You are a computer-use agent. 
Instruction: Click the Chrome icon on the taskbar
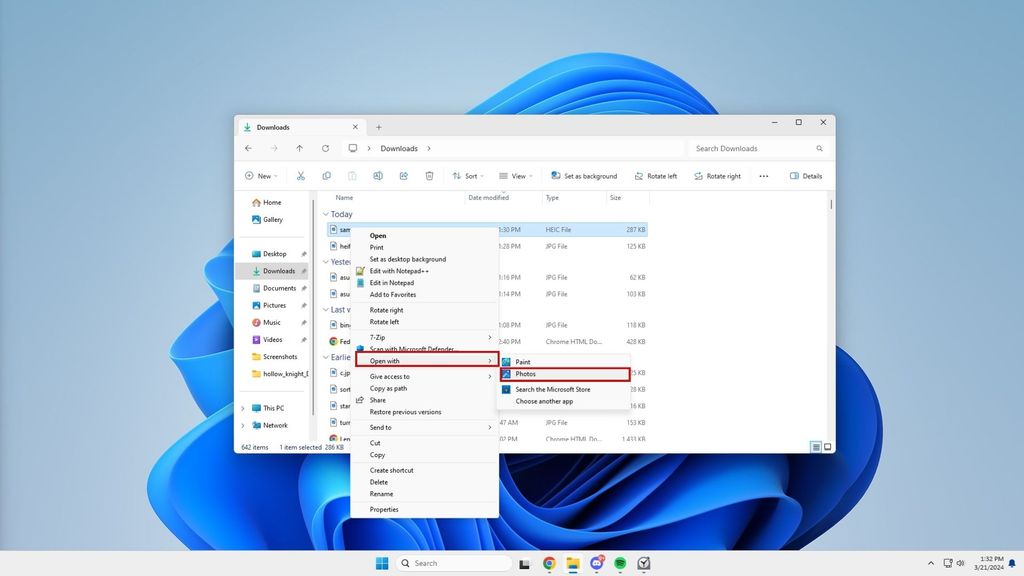(548, 563)
